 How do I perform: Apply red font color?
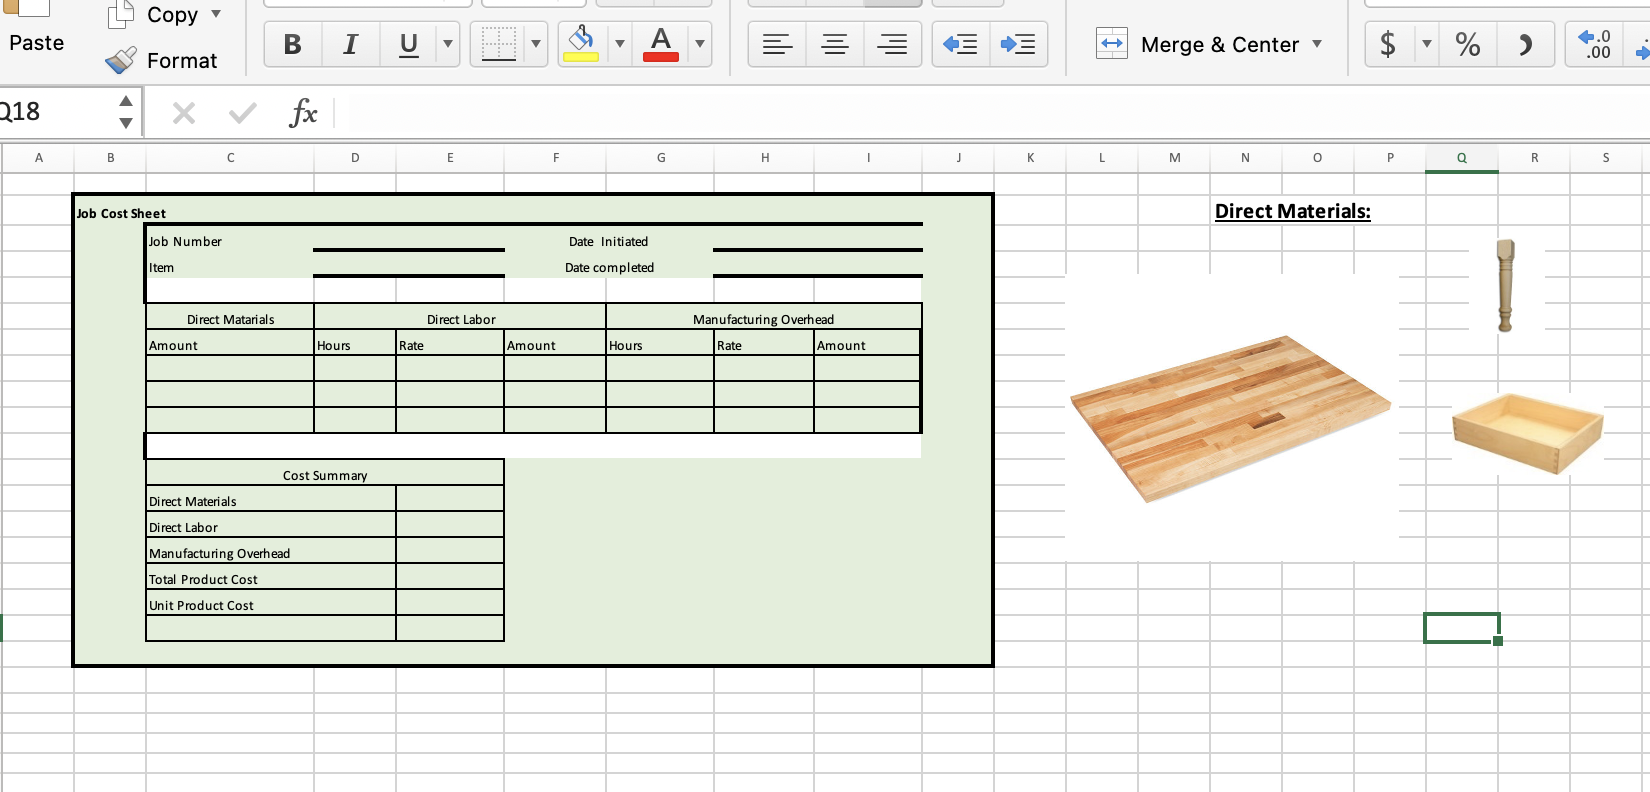point(661,44)
